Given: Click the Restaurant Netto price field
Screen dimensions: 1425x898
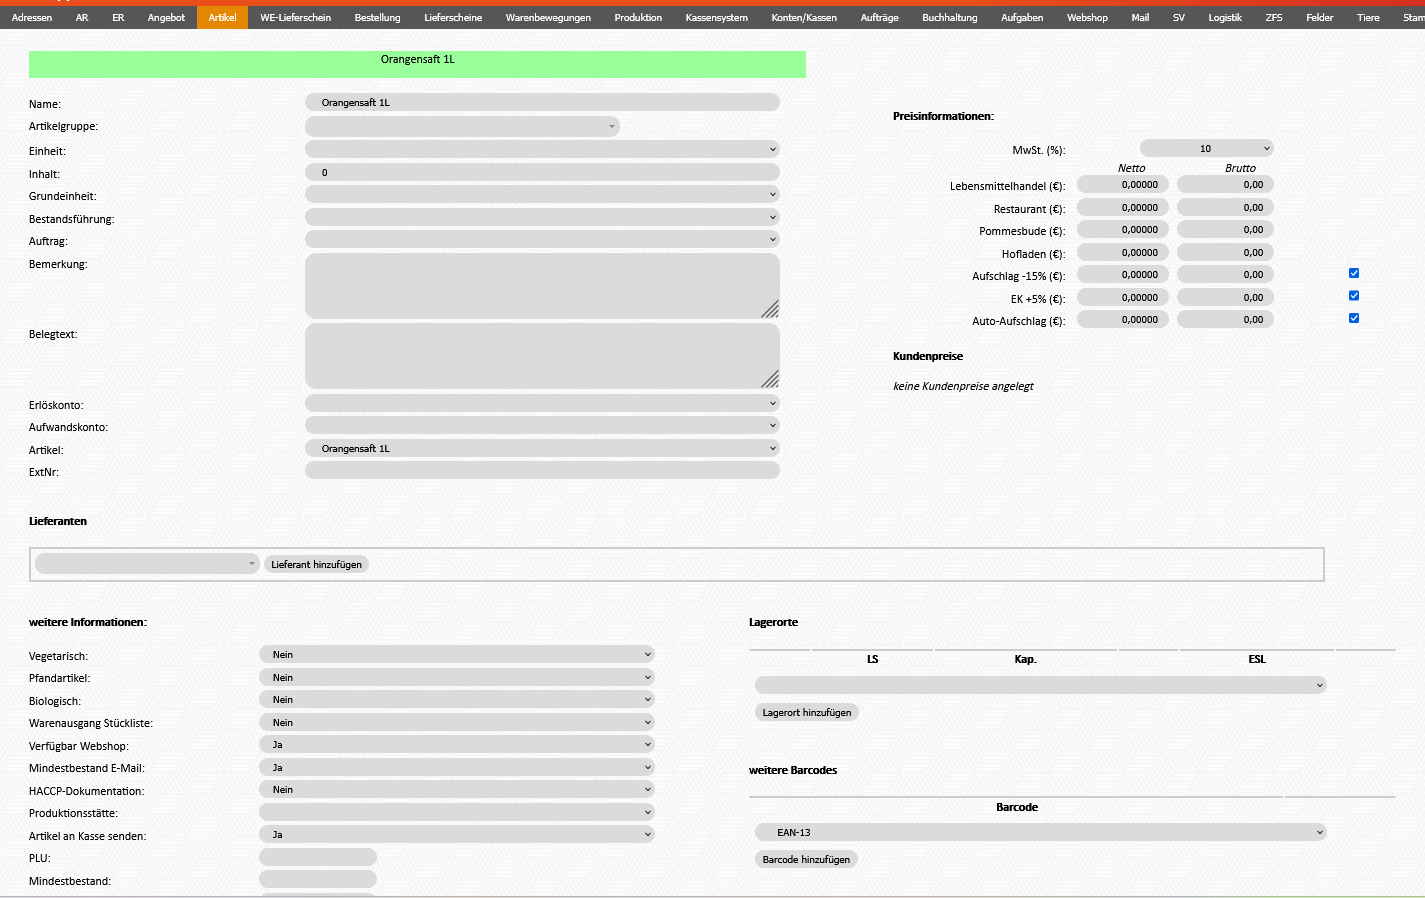Looking at the screenshot, I should [x=1122, y=208].
